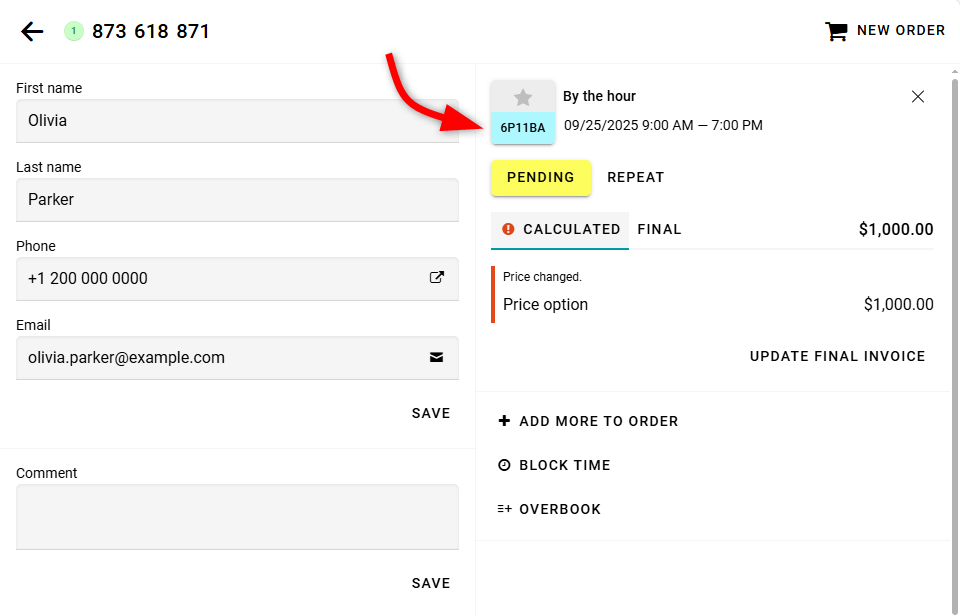This screenshot has height=616, width=960.
Task: Click the email envelope icon
Action: click(x=437, y=357)
